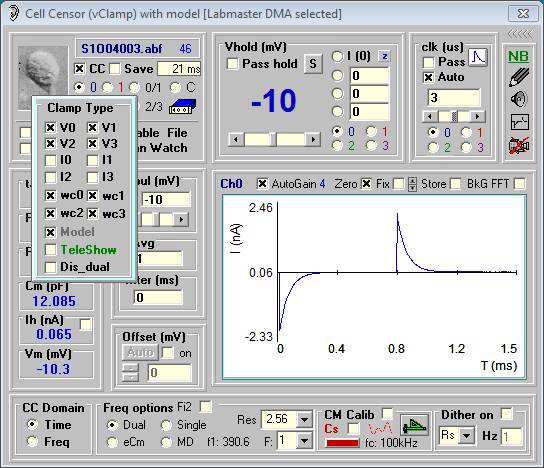Open the Res dropdown
Screen dimensions: 544x468
coord(304,419)
